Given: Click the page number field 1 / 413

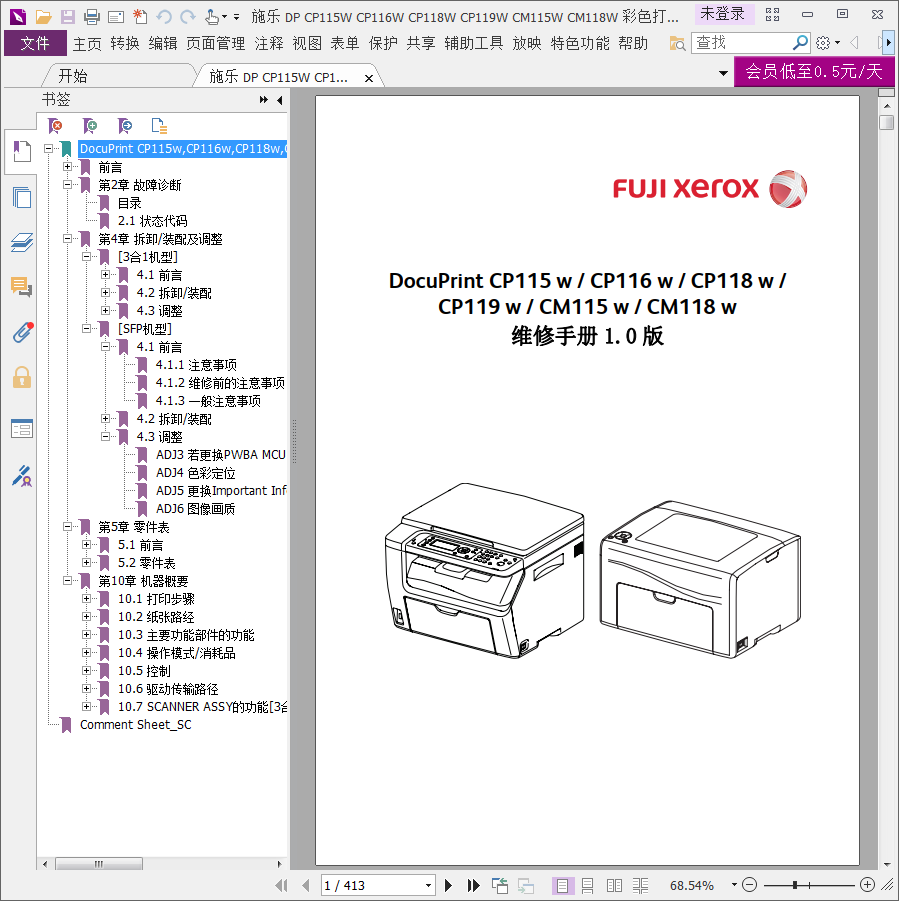Looking at the screenshot, I should click(x=372, y=885).
